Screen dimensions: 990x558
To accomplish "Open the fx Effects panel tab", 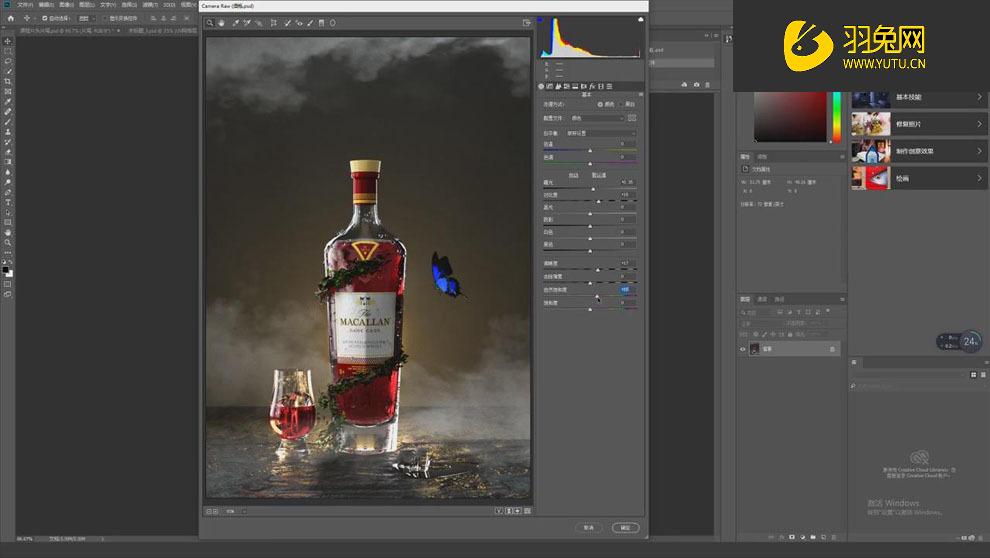I will pyautogui.click(x=592, y=86).
